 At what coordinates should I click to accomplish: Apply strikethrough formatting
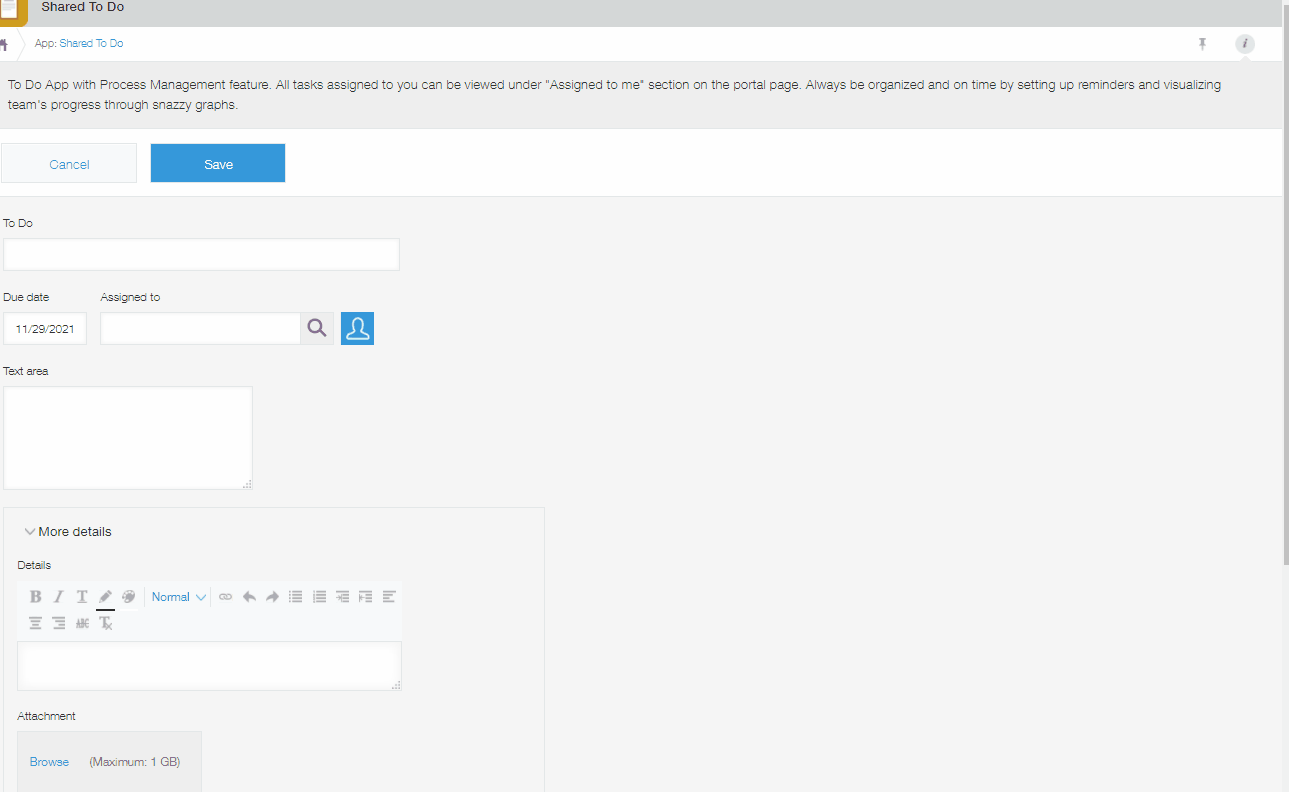point(82,623)
